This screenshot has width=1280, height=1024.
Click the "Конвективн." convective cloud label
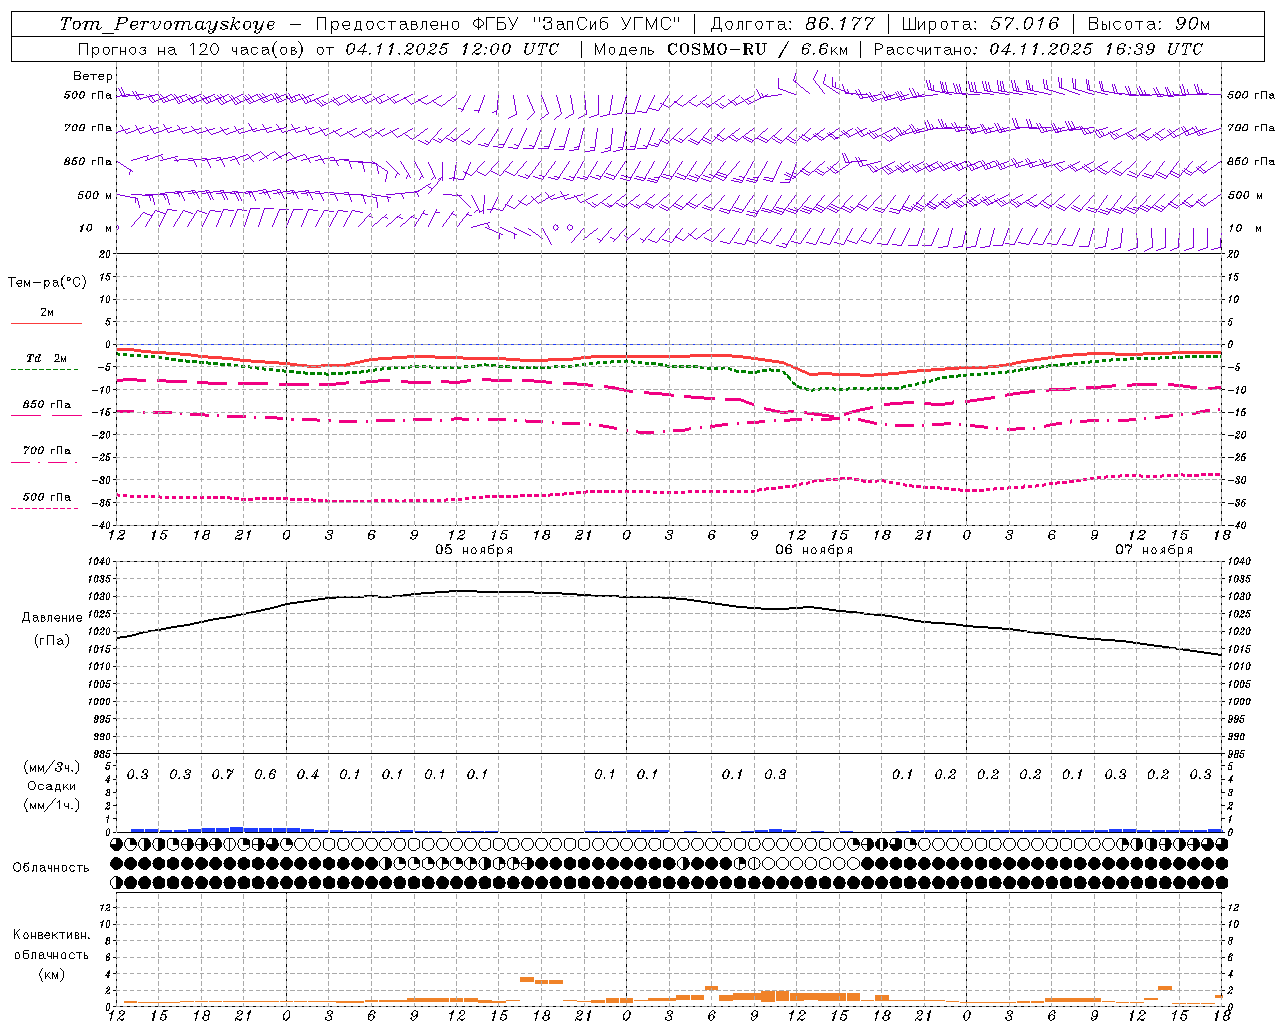[x=51, y=935]
